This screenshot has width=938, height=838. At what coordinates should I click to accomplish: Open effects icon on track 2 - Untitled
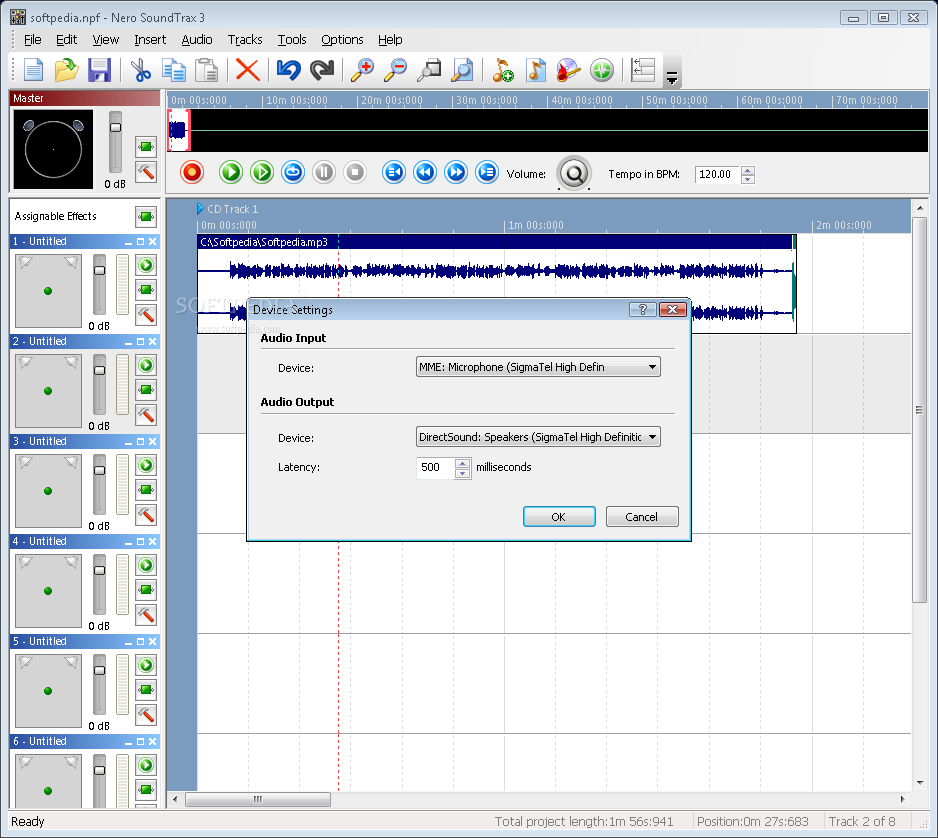pyautogui.click(x=146, y=390)
